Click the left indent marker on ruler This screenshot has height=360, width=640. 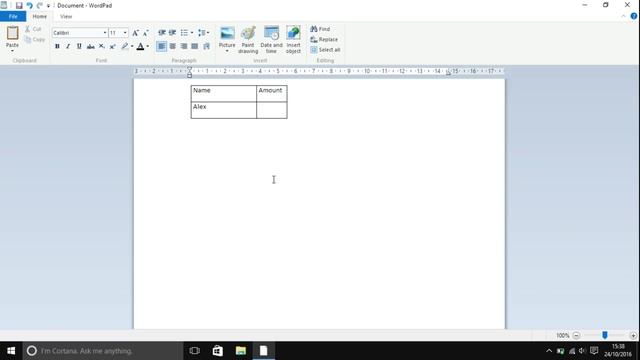[x=189, y=73]
